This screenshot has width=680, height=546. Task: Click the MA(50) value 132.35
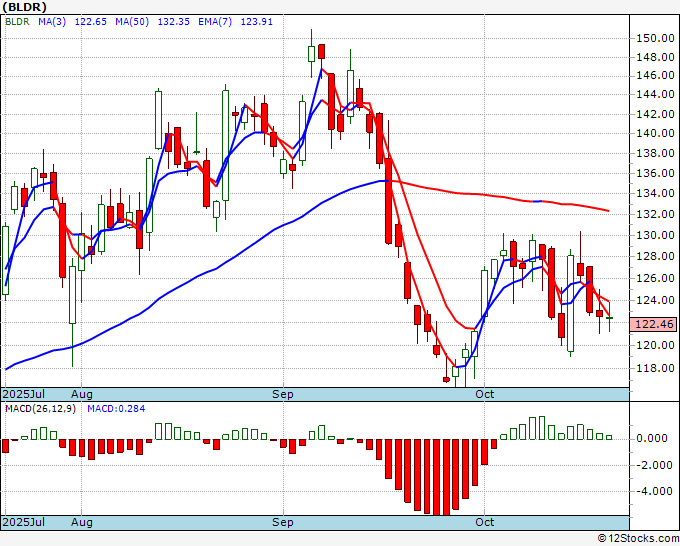(x=173, y=22)
